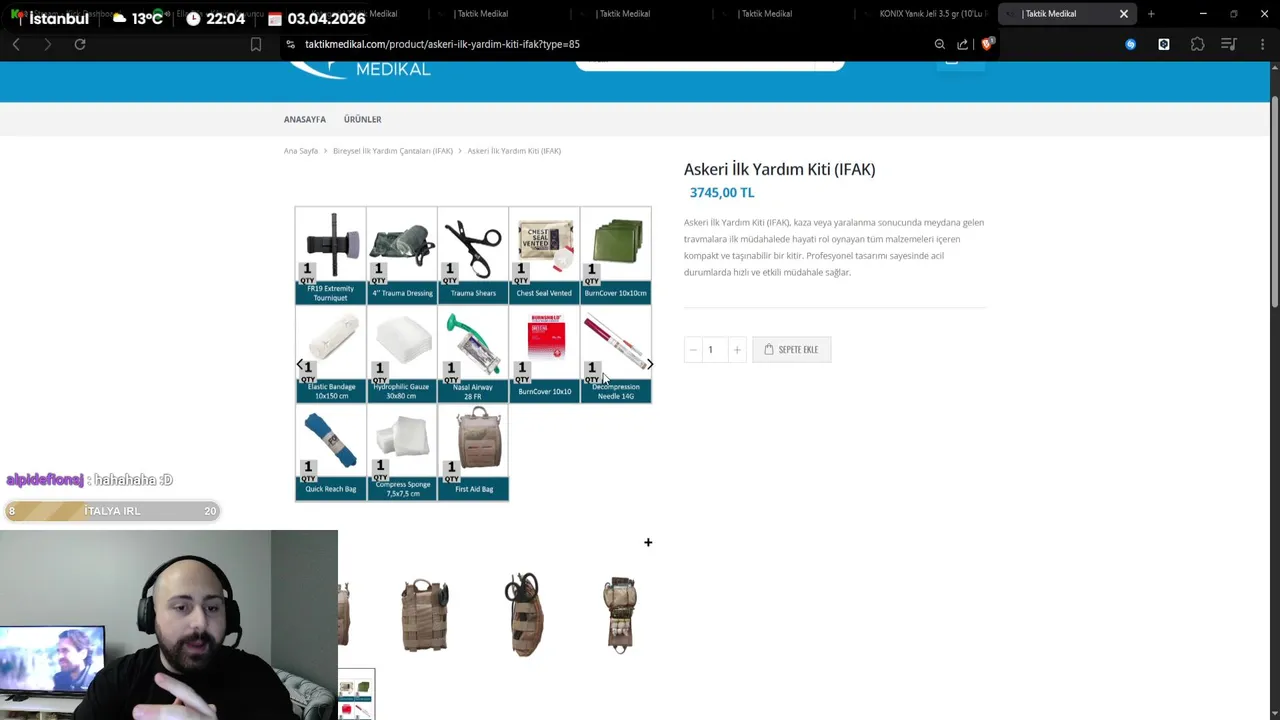This screenshot has height=720, width=1280.
Task: Close the active Taktik Medikal tab
Action: 1124,14
